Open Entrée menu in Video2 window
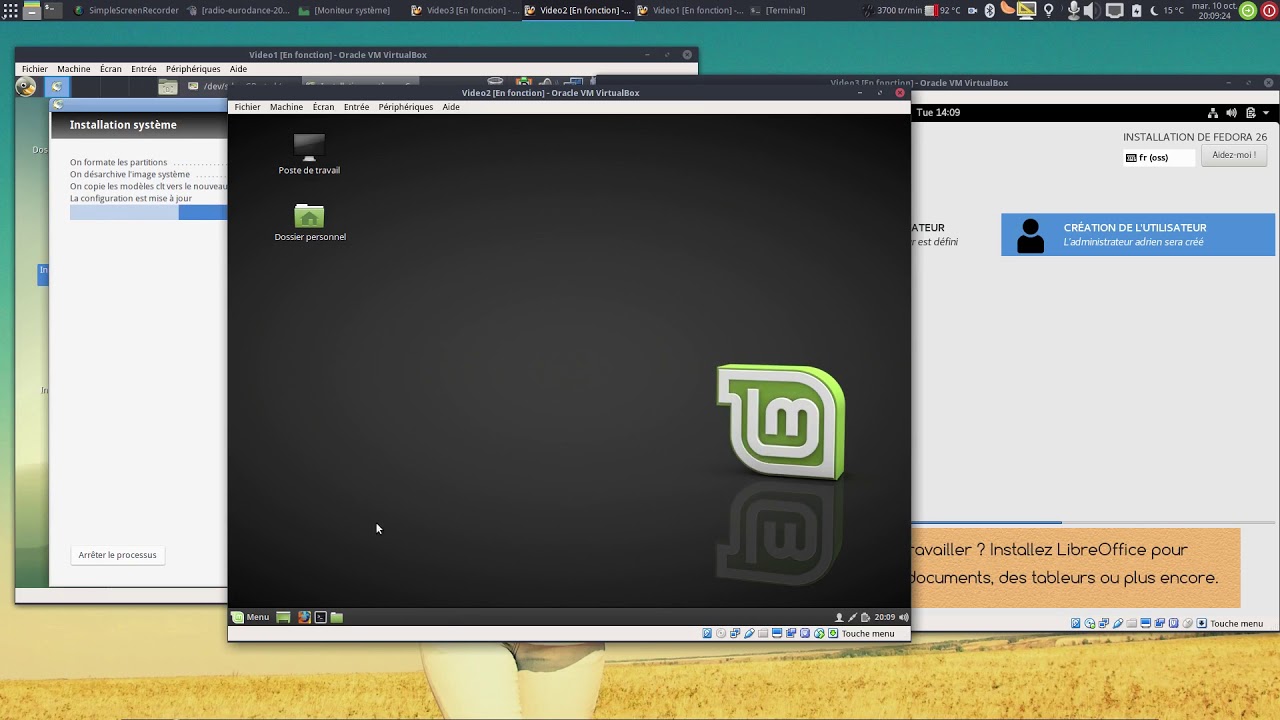Screen dimensions: 1280x720 tap(356, 107)
